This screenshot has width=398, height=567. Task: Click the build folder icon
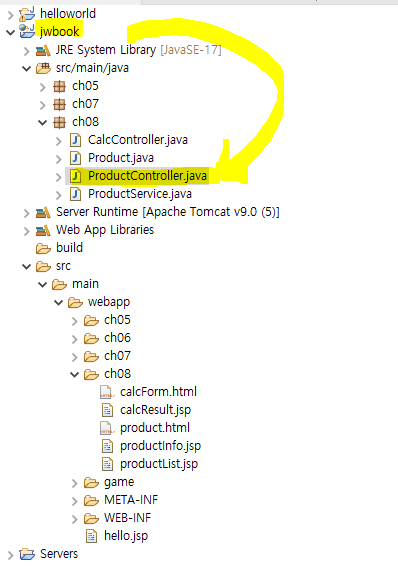tap(43, 248)
